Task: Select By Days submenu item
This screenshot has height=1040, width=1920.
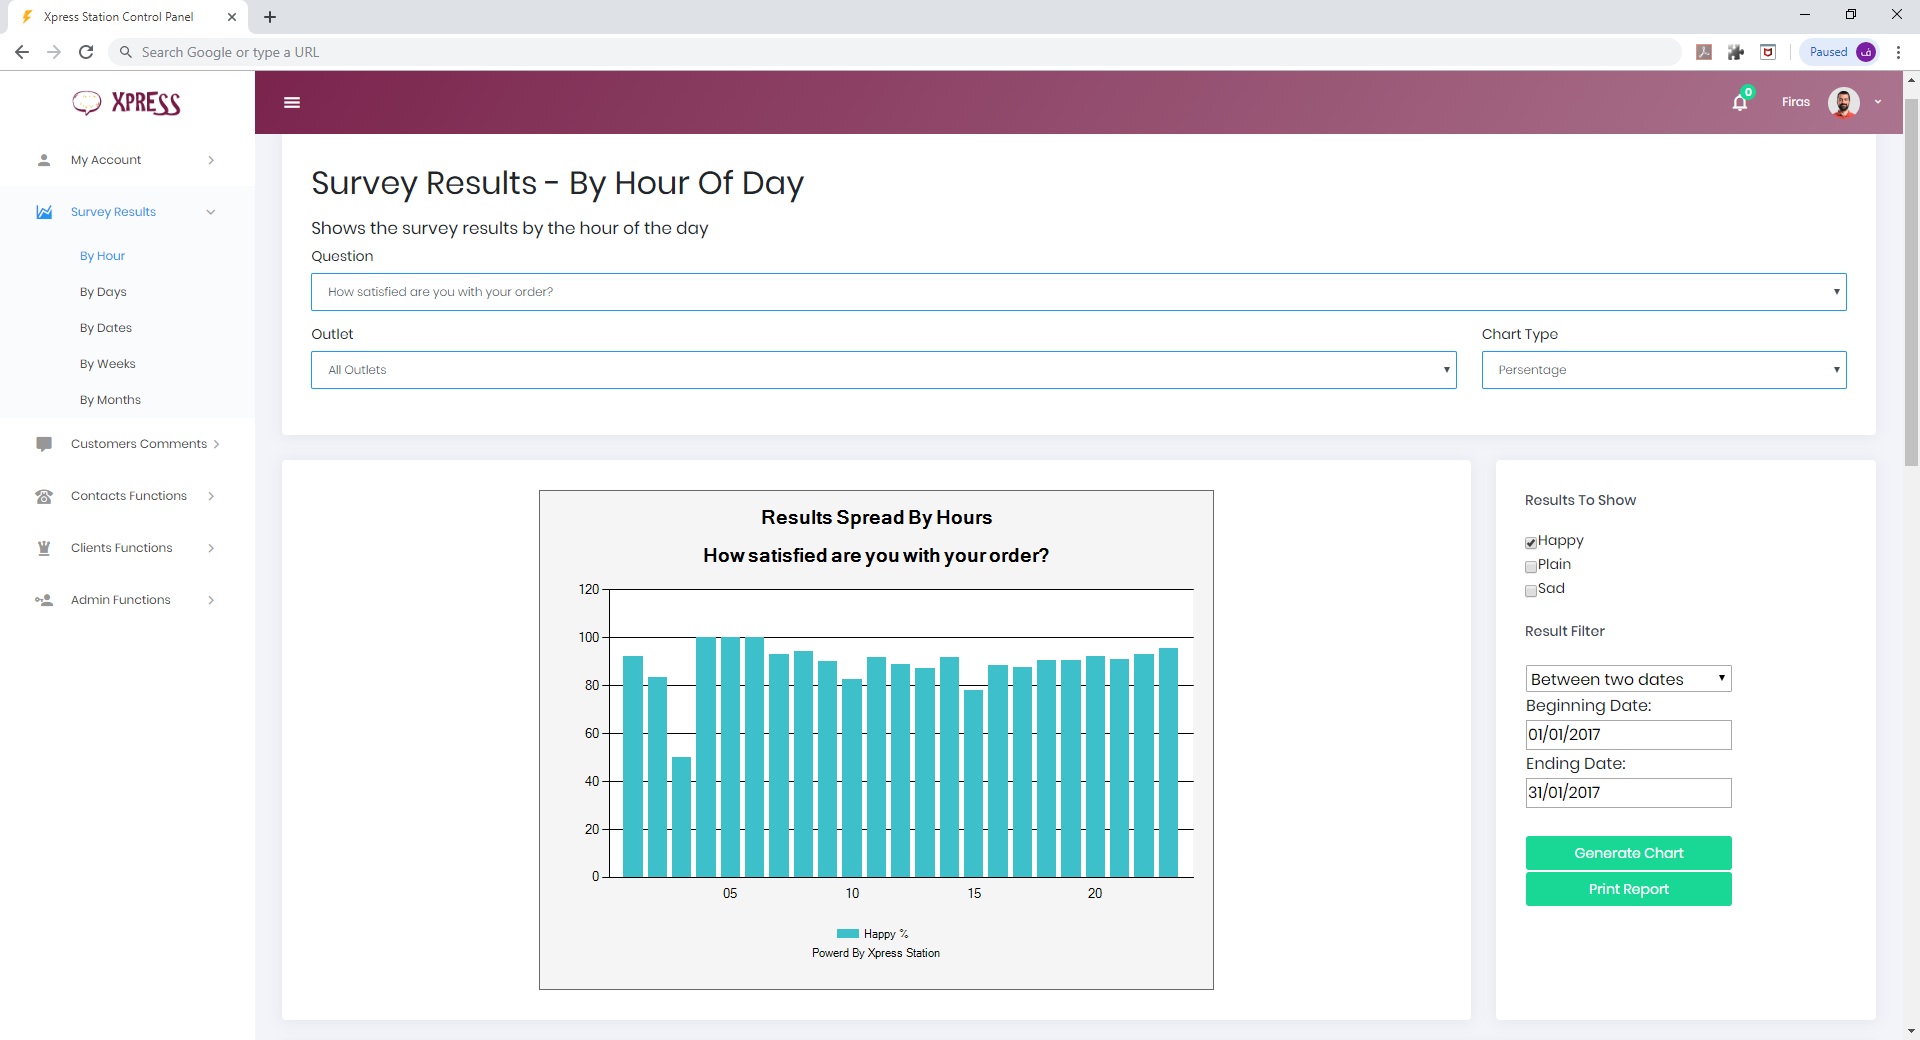Action: pyautogui.click(x=103, y=292)
